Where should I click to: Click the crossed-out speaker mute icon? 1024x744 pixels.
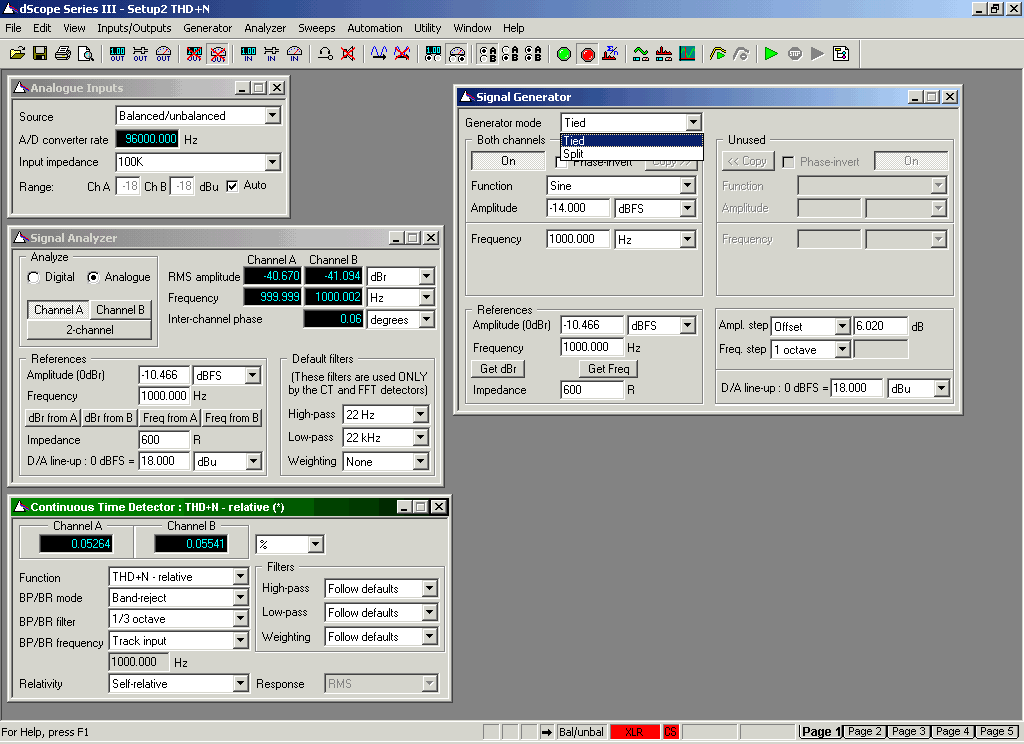coord(348,54)
